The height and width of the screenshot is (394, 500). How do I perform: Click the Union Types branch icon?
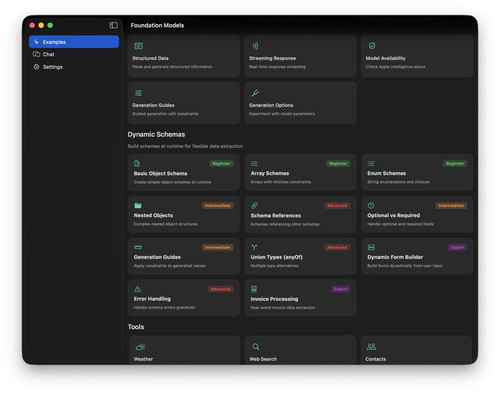click(254, 247)
